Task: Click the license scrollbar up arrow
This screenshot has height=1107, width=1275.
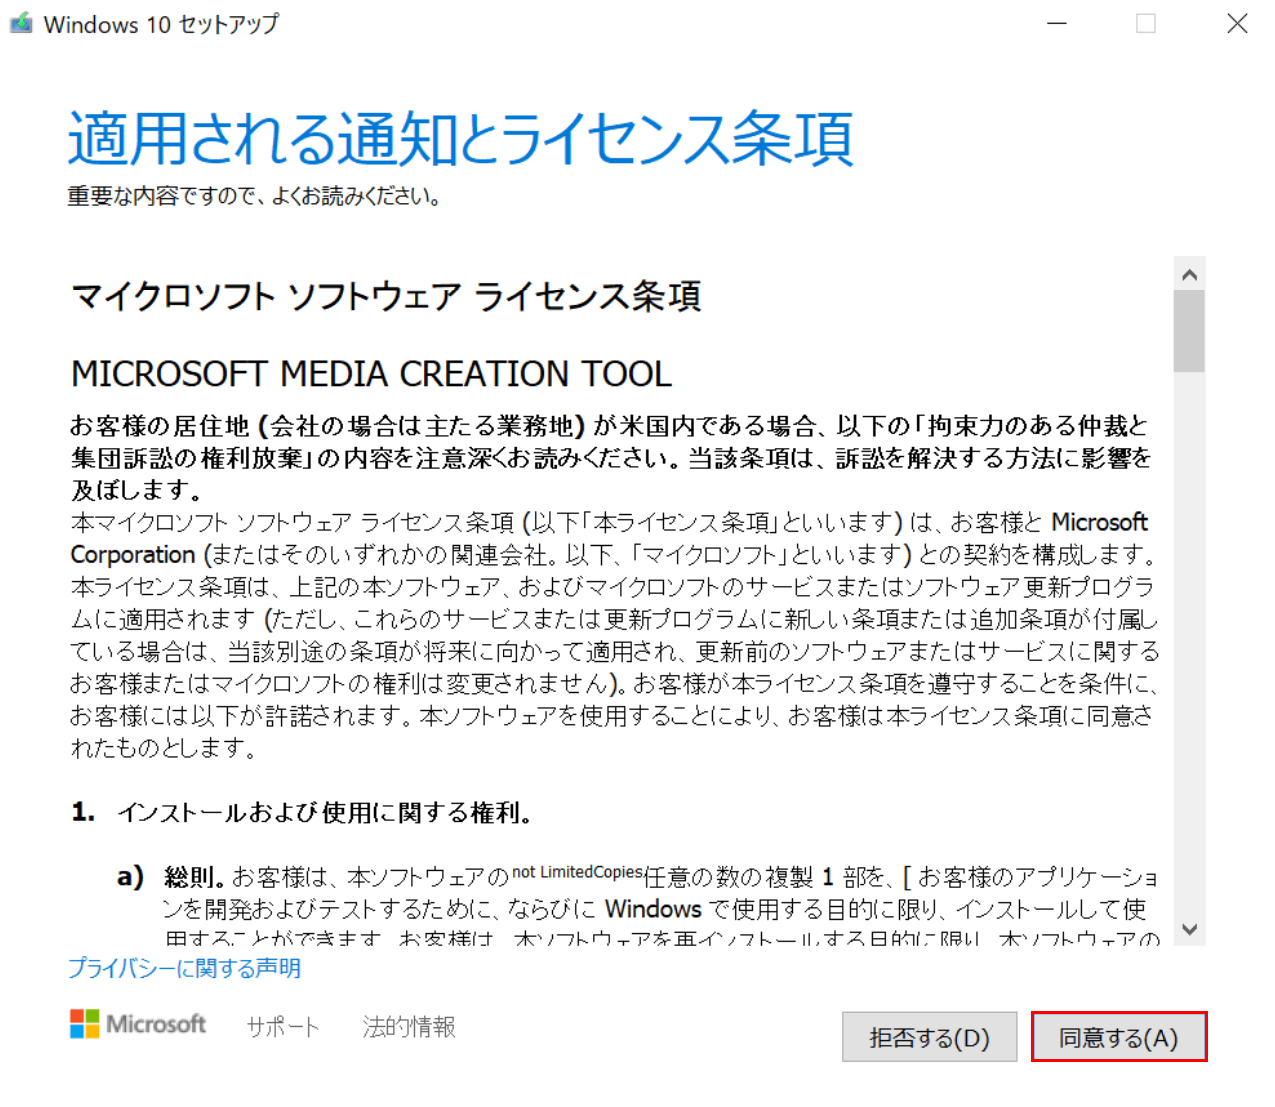Action: click(x=1189, y=274)
